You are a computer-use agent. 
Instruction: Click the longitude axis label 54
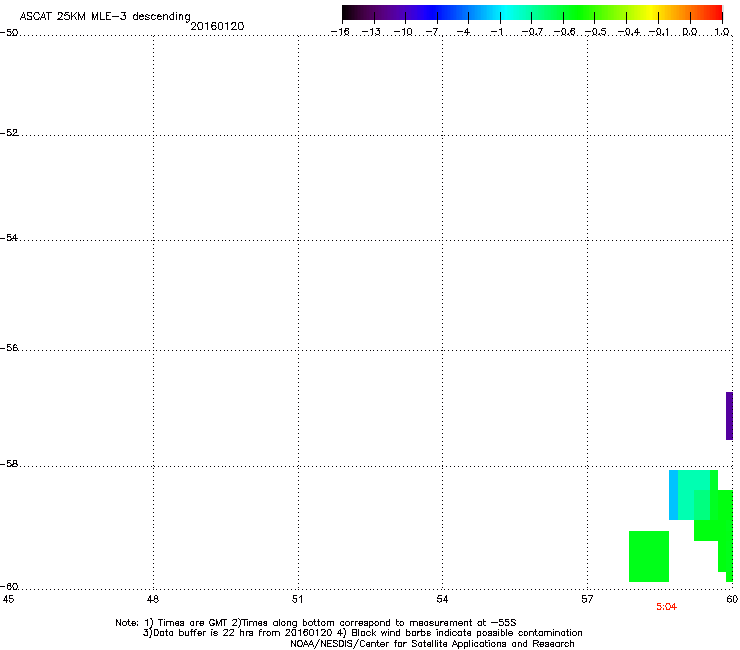point(442,599)
